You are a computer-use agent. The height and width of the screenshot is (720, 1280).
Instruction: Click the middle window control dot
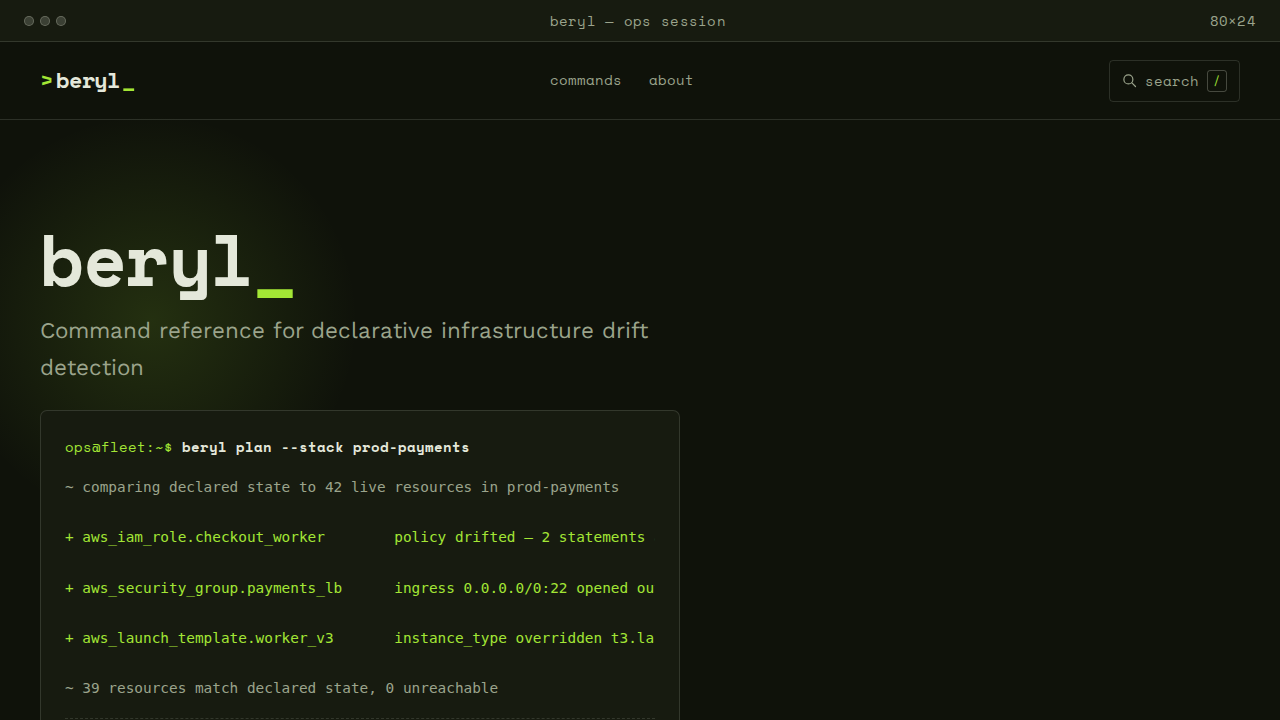click(45, 21)
